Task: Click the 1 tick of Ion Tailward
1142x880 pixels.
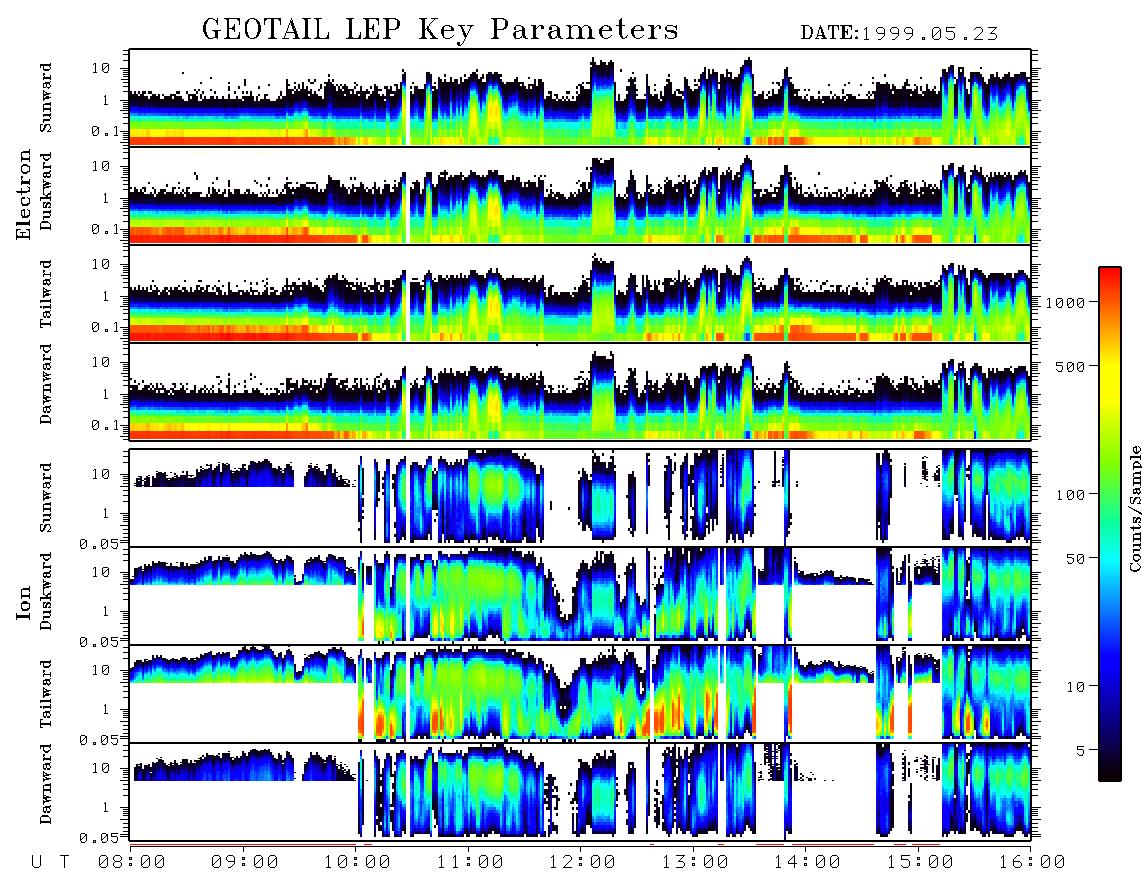Action: [x=105, y=709]
